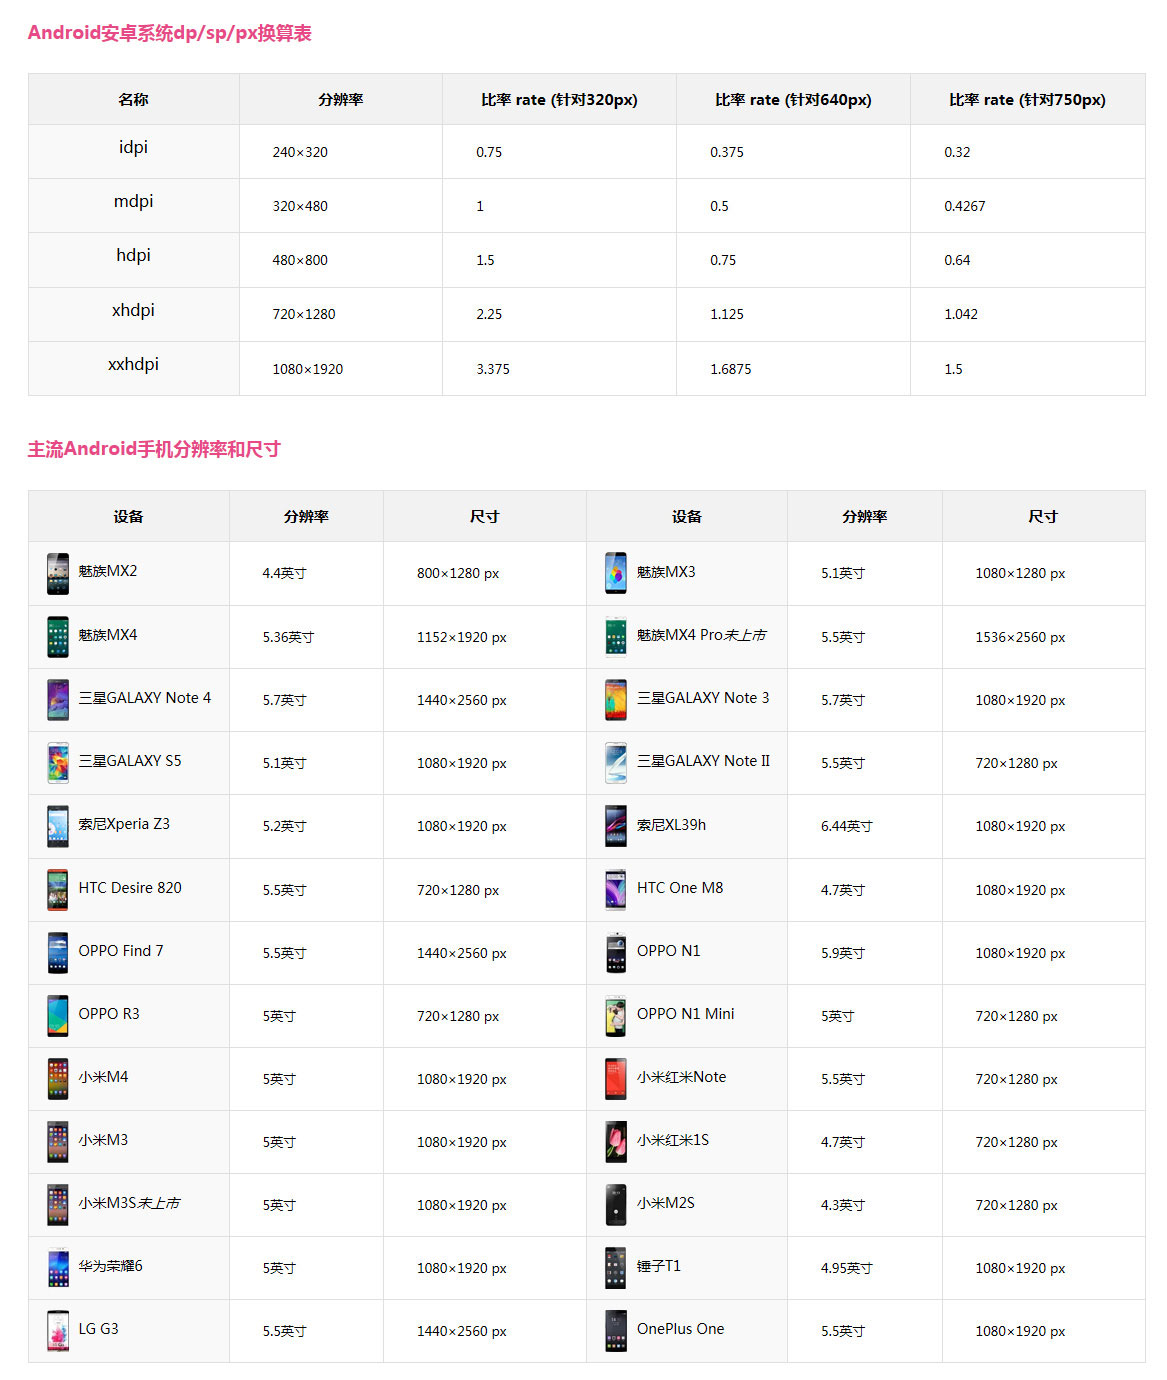Click the 0.4267 rate value
Image resolution: width=1167 pixels, height=1380 pixels.
965,206
